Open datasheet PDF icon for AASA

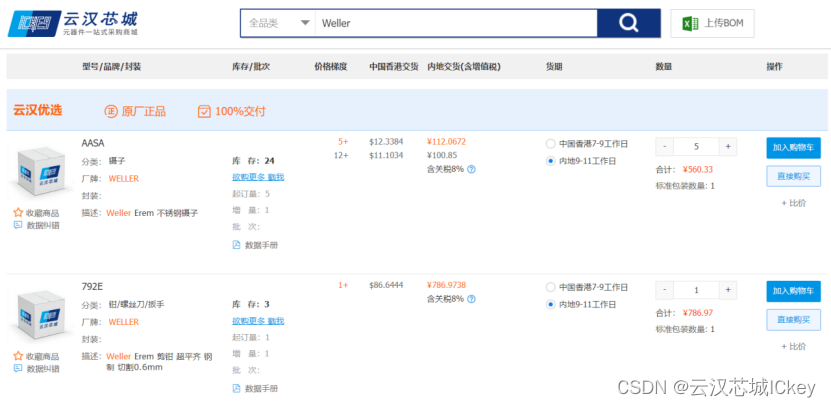tap(236, 245)
